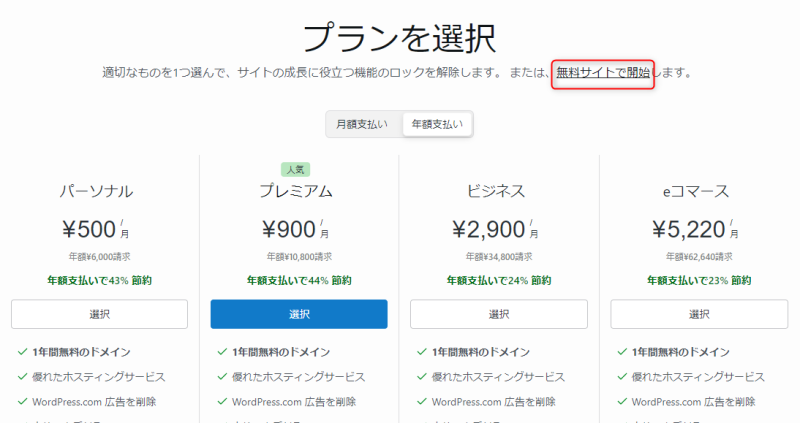Screen dimensions: 800x423
Task: Click checkmark beside パーソナル 優れたホスティングサービス
Action: click(x=23, y=377)
